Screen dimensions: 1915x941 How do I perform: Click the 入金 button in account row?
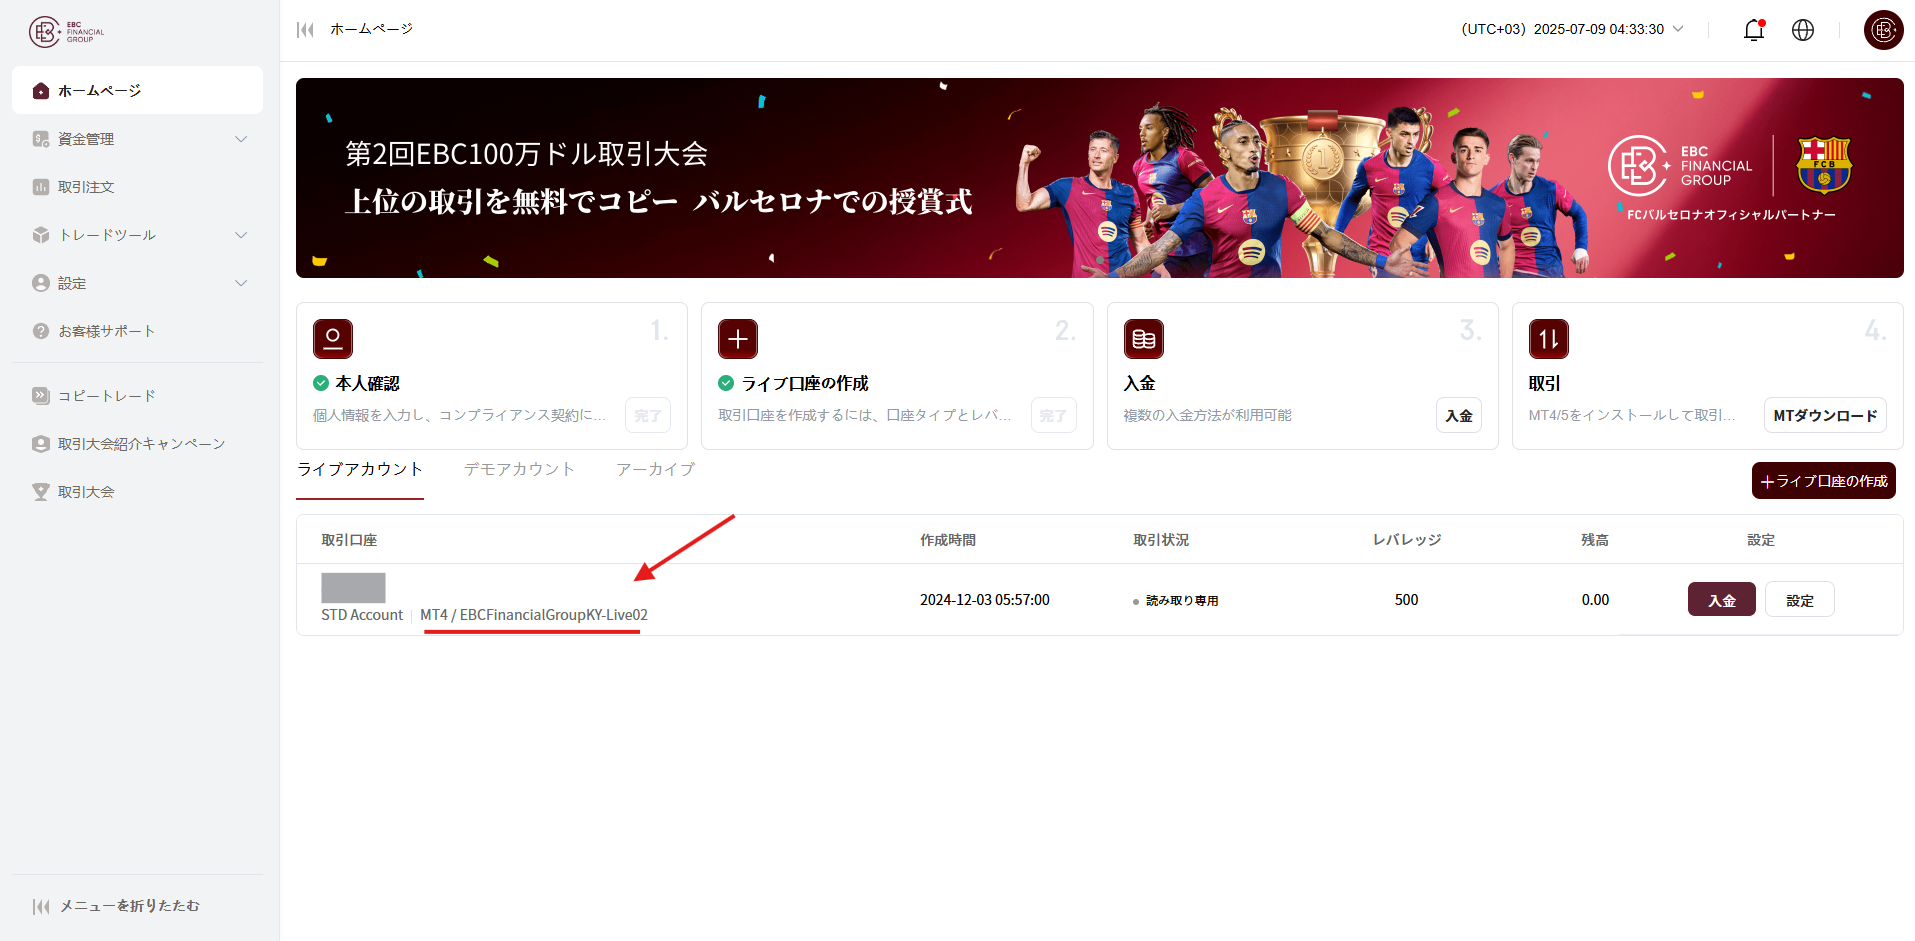pyautogui.click(x=1722, y=600)
